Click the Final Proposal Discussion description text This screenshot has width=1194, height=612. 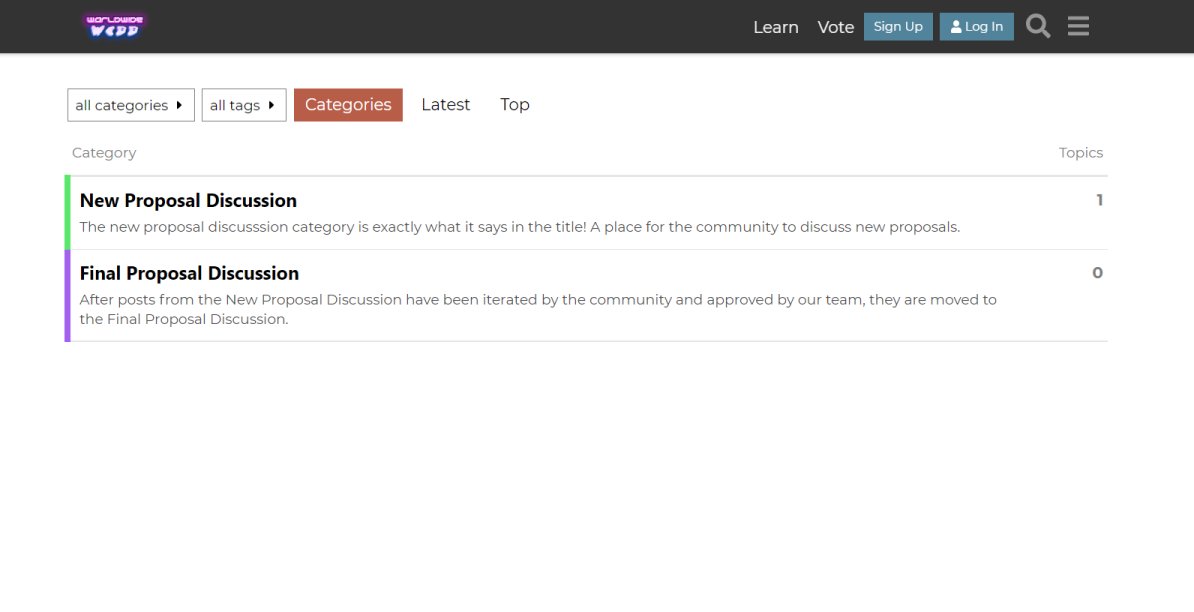pos(538,309)
